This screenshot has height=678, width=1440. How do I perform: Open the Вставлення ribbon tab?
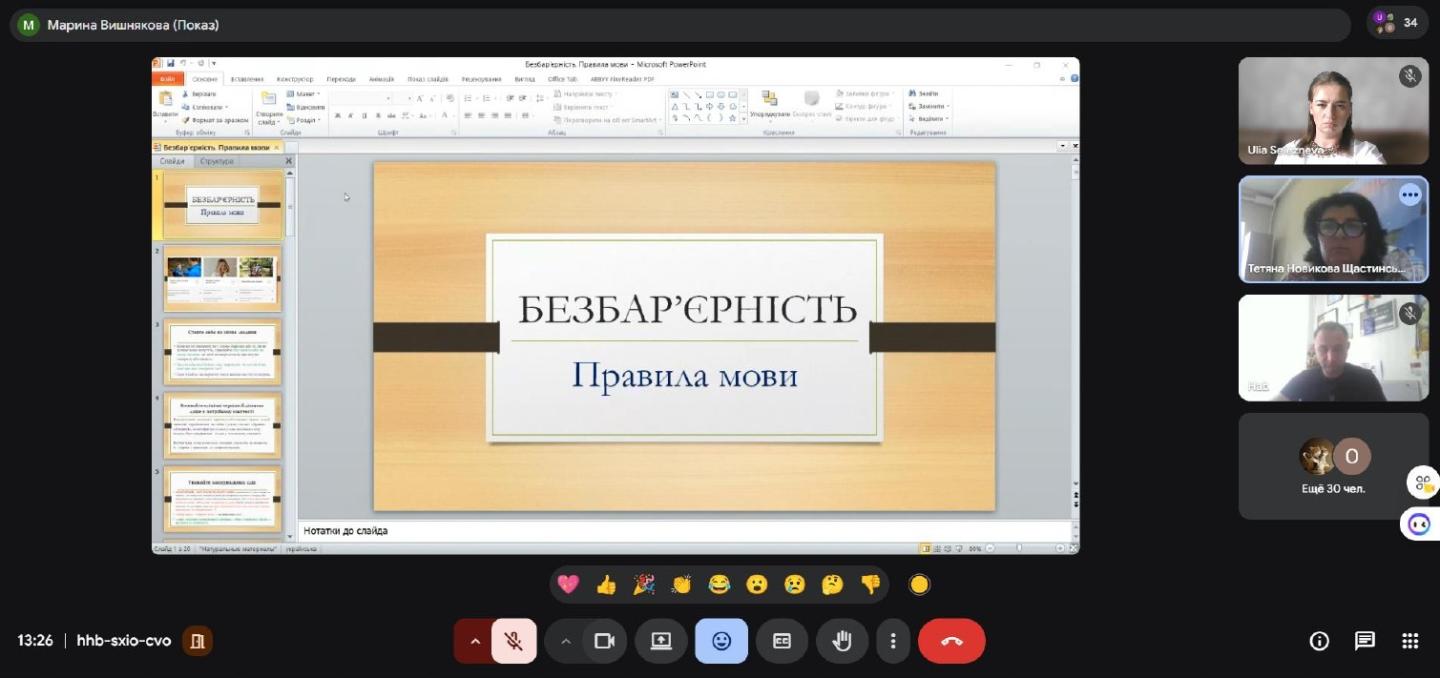click(x=247, y=79)
